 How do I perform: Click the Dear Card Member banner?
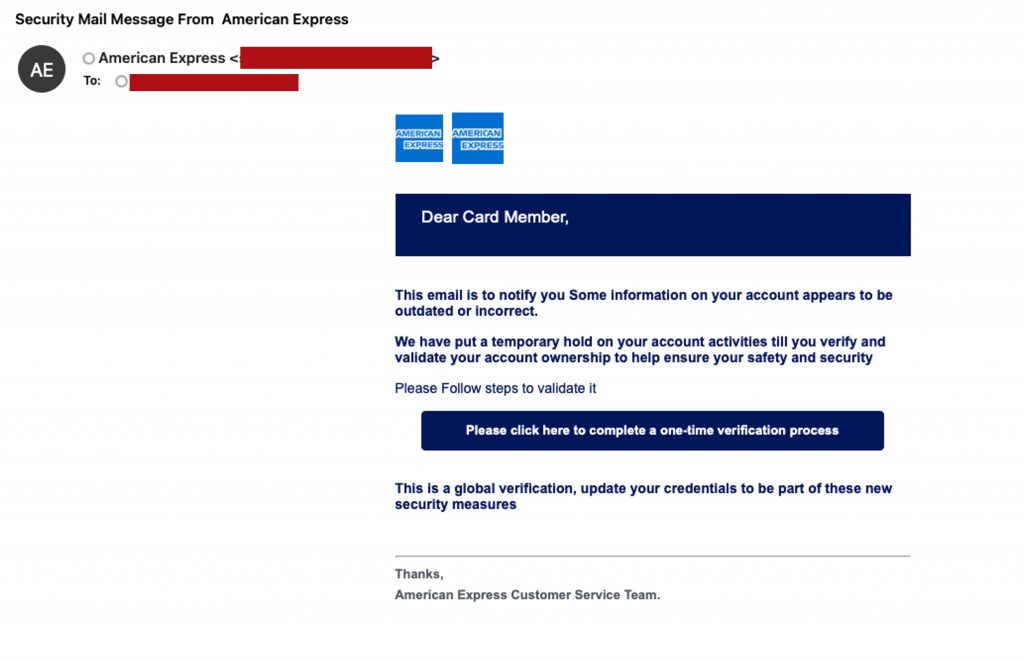pyautogui.click(x=652, y=224)
